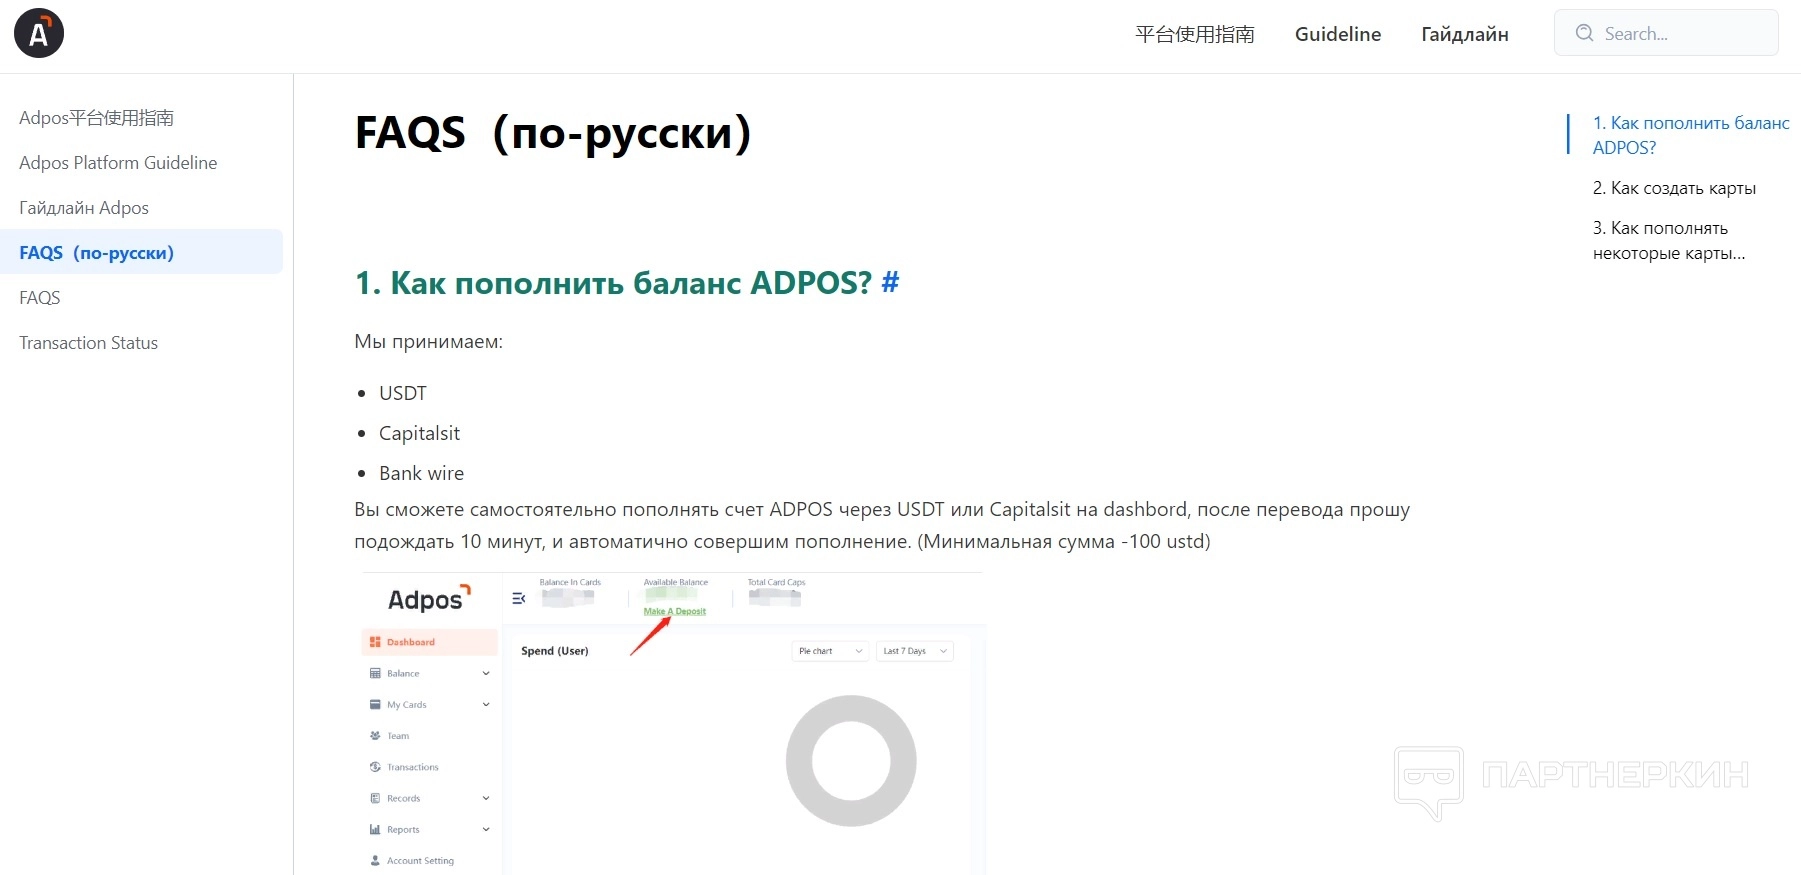This screenshot has width=1801, height=875.
Task: Open the Guideline top navigation item
Action: [x=1338, y=34]
